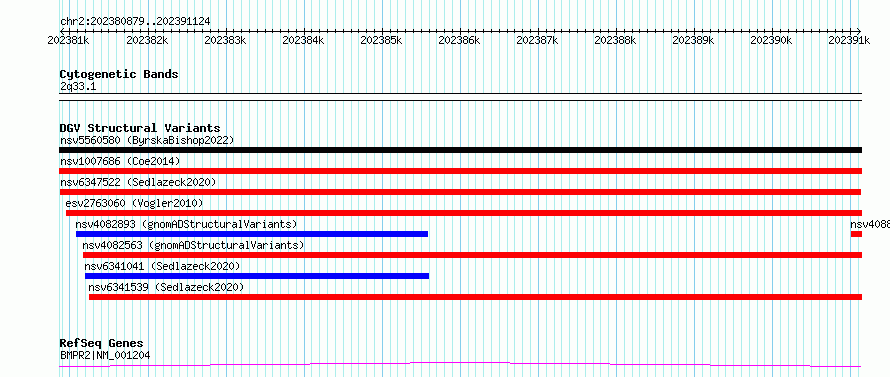Open variant label nsv4082893 (gnomADStructuralVariants)

(x=186, y=224)
